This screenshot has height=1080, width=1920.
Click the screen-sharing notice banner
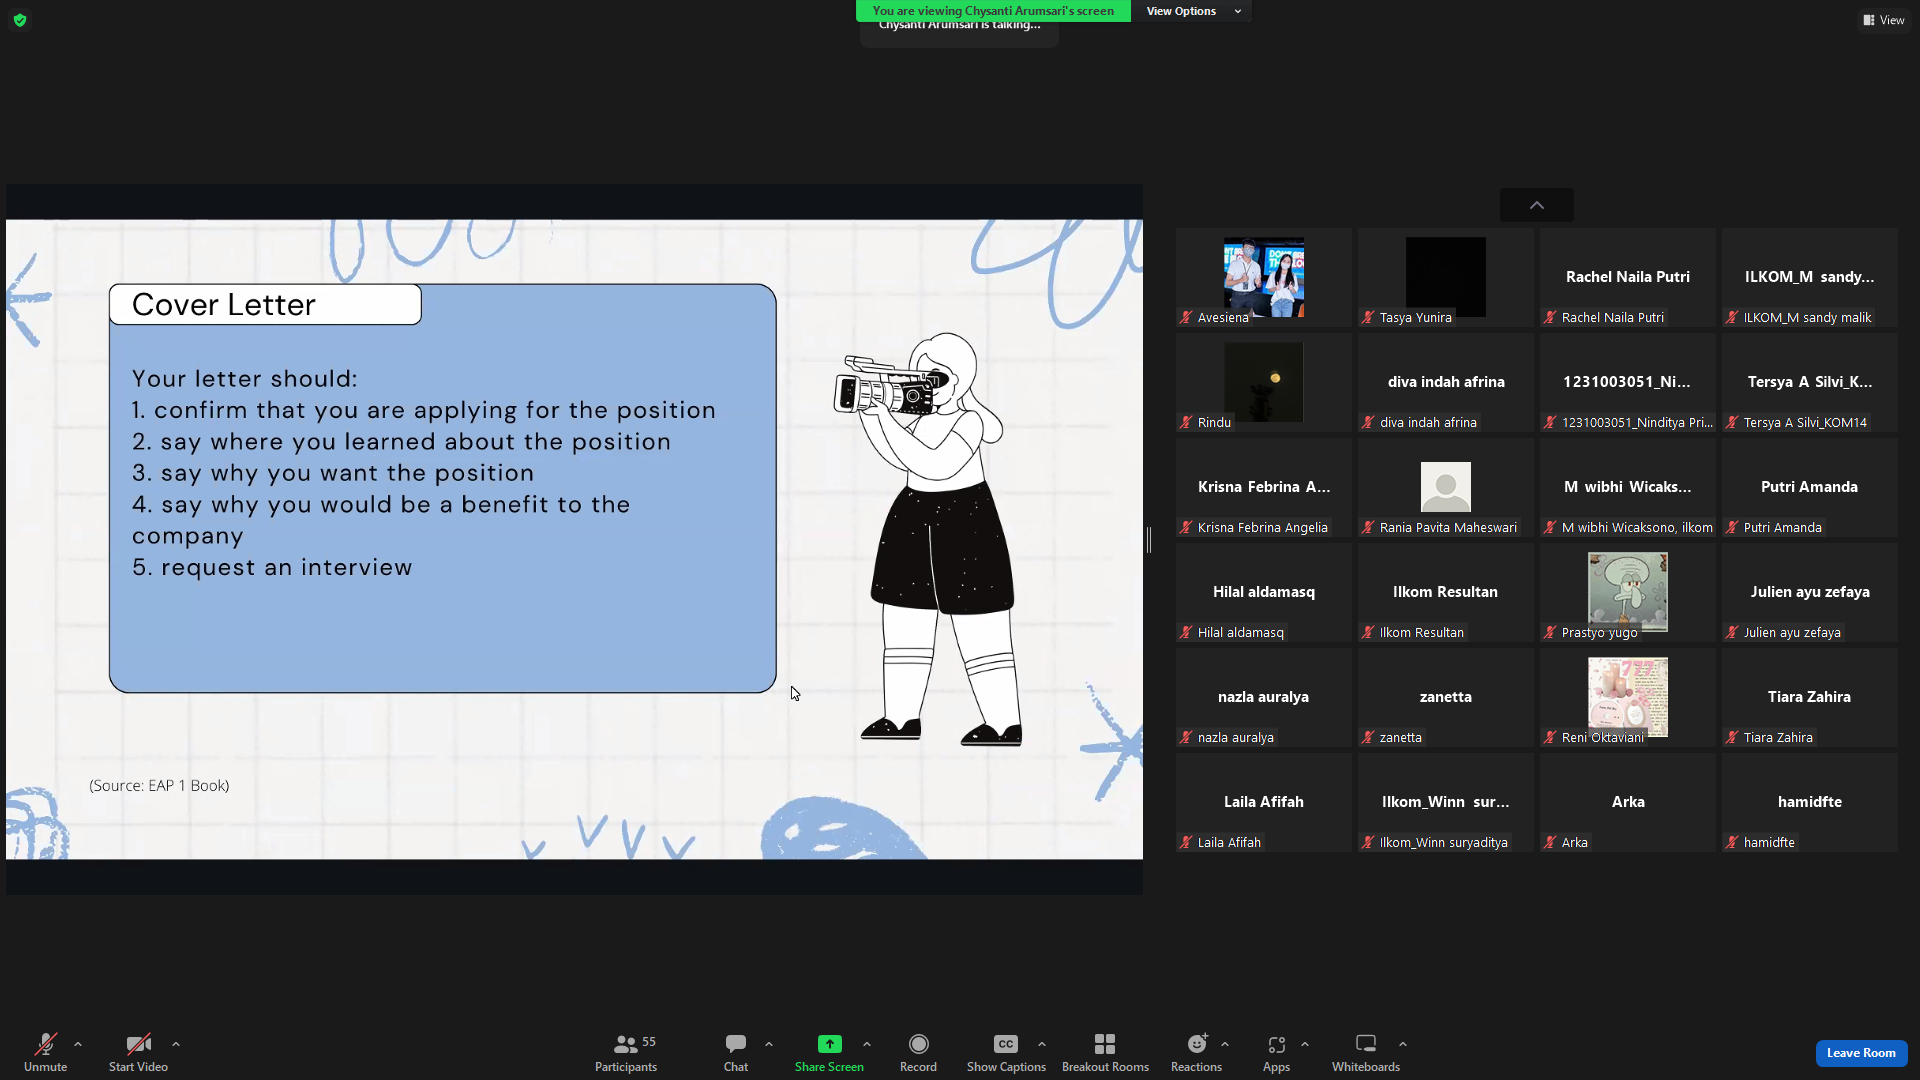[993, 11]
